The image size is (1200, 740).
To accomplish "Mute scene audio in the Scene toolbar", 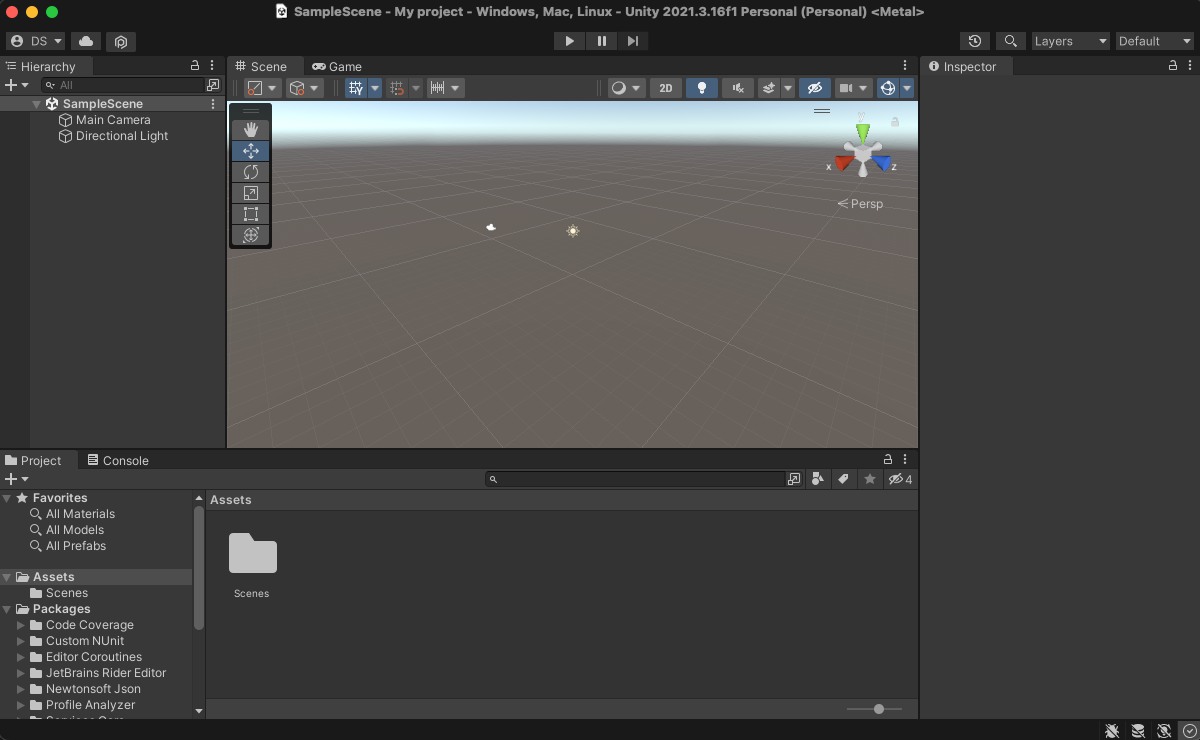I will tap(737, 88).
